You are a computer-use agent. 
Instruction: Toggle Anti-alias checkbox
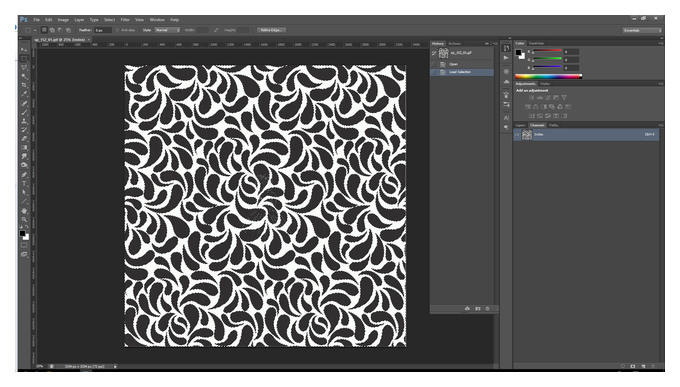point(118,30)
